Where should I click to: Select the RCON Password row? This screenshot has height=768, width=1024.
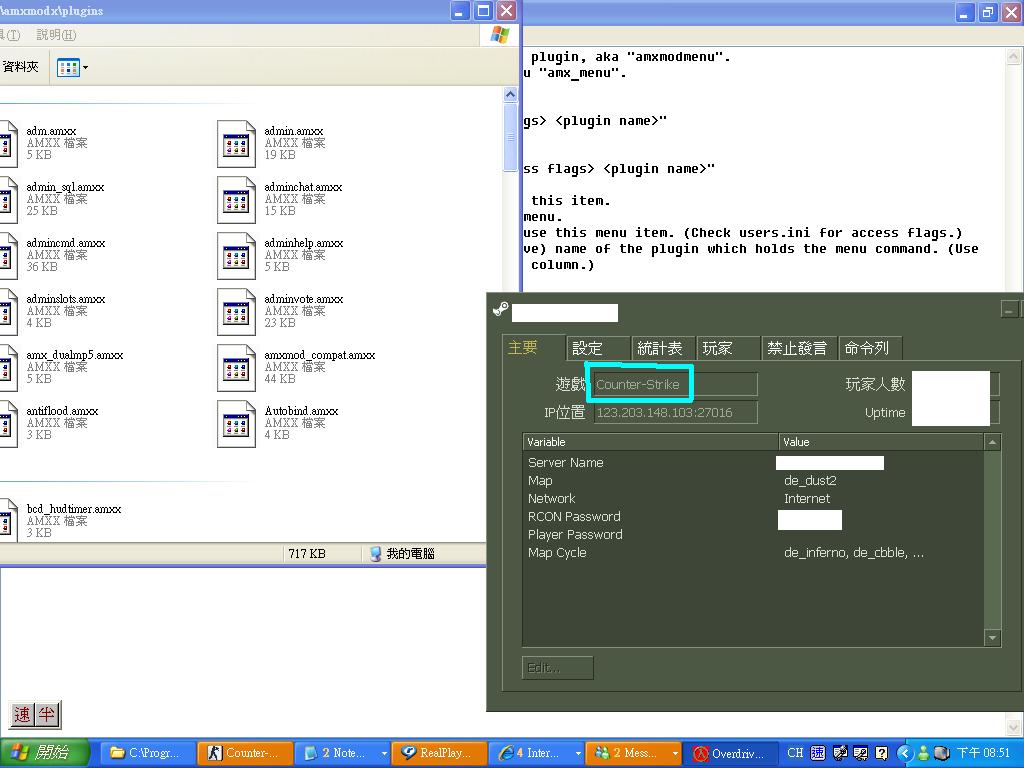(x=753, y=517)
